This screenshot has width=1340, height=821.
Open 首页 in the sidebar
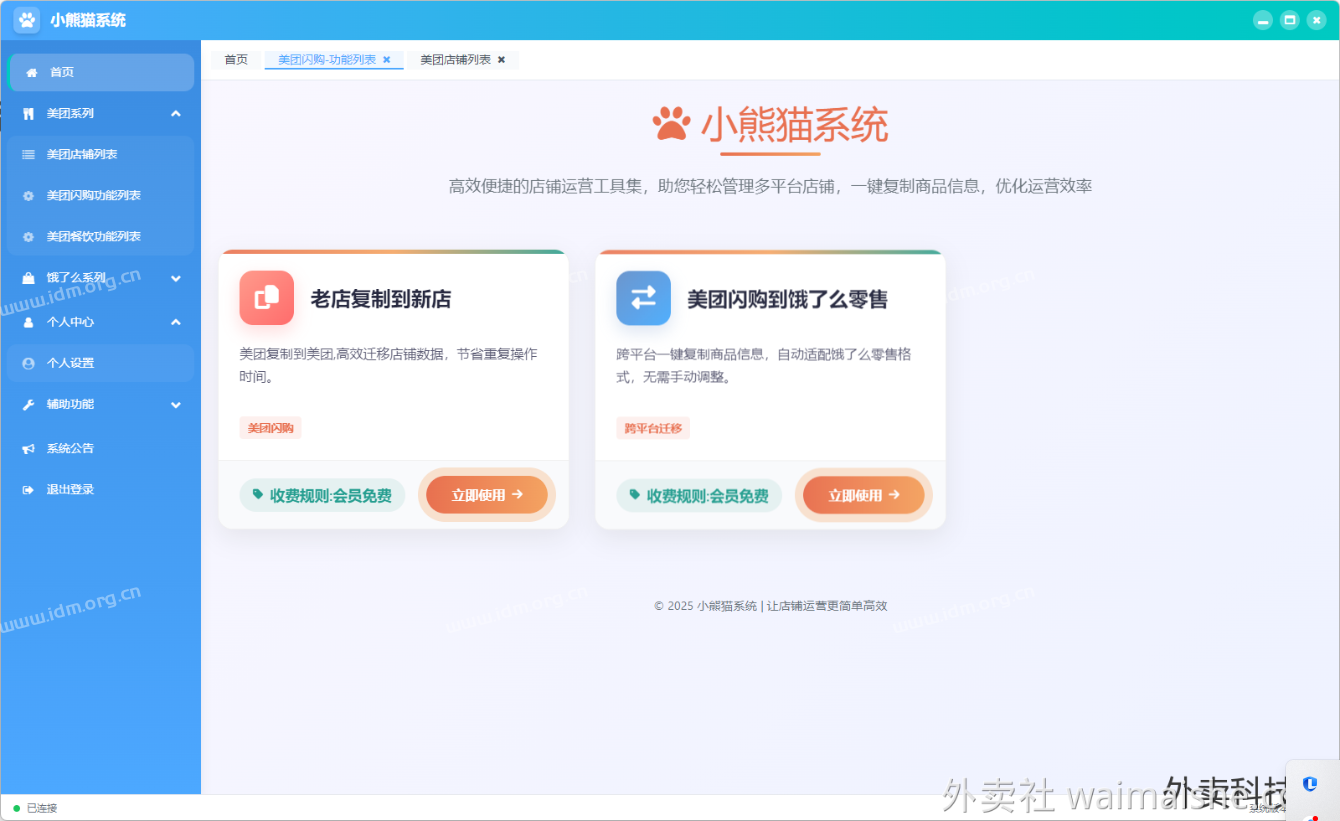coord(100,72)
